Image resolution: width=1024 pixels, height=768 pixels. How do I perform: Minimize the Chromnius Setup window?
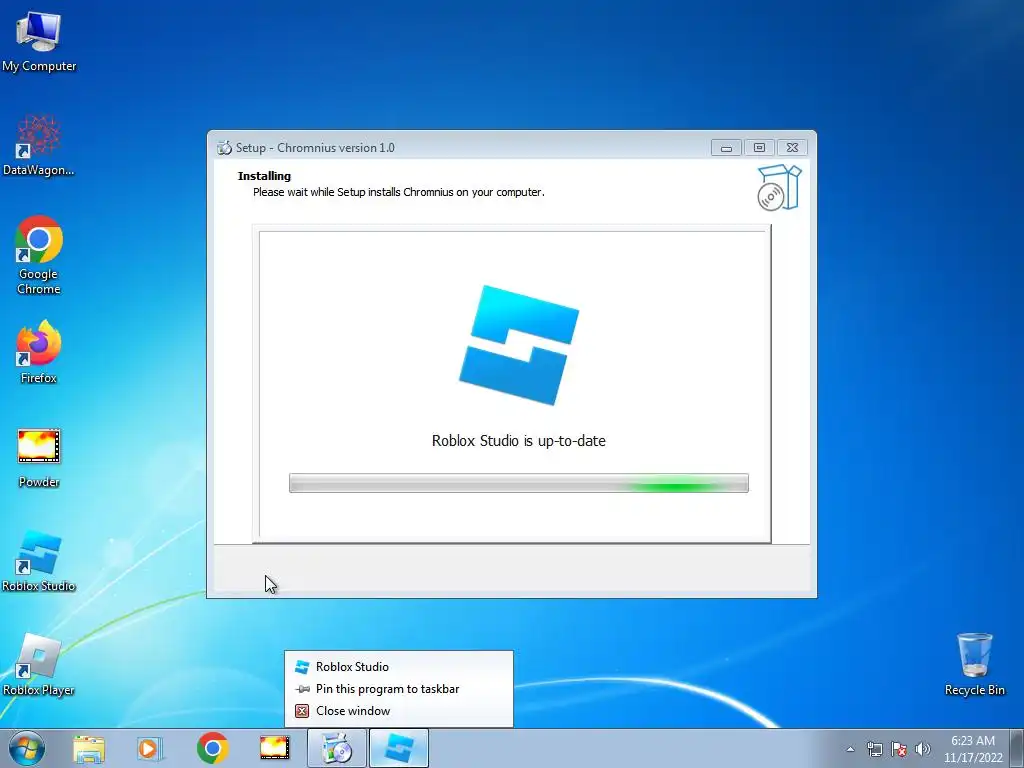[x=726, y=148]
